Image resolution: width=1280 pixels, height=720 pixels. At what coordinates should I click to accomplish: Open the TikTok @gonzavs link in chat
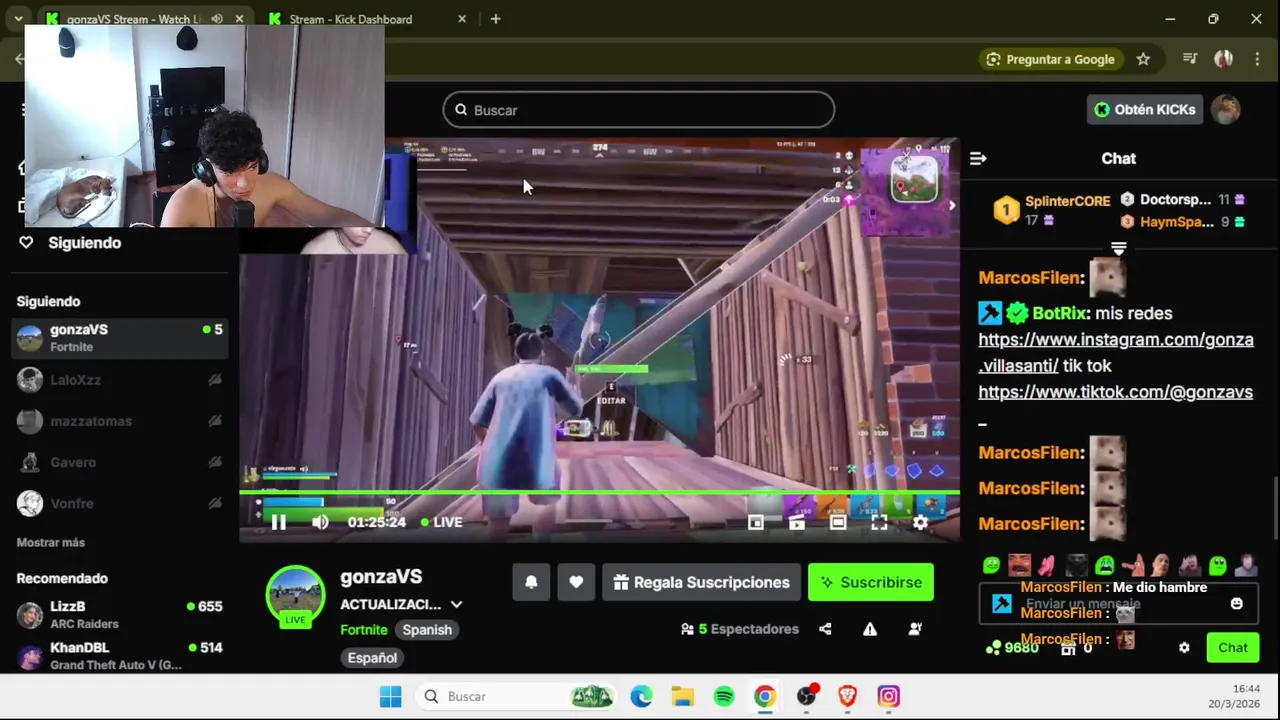pos(1115,392)
